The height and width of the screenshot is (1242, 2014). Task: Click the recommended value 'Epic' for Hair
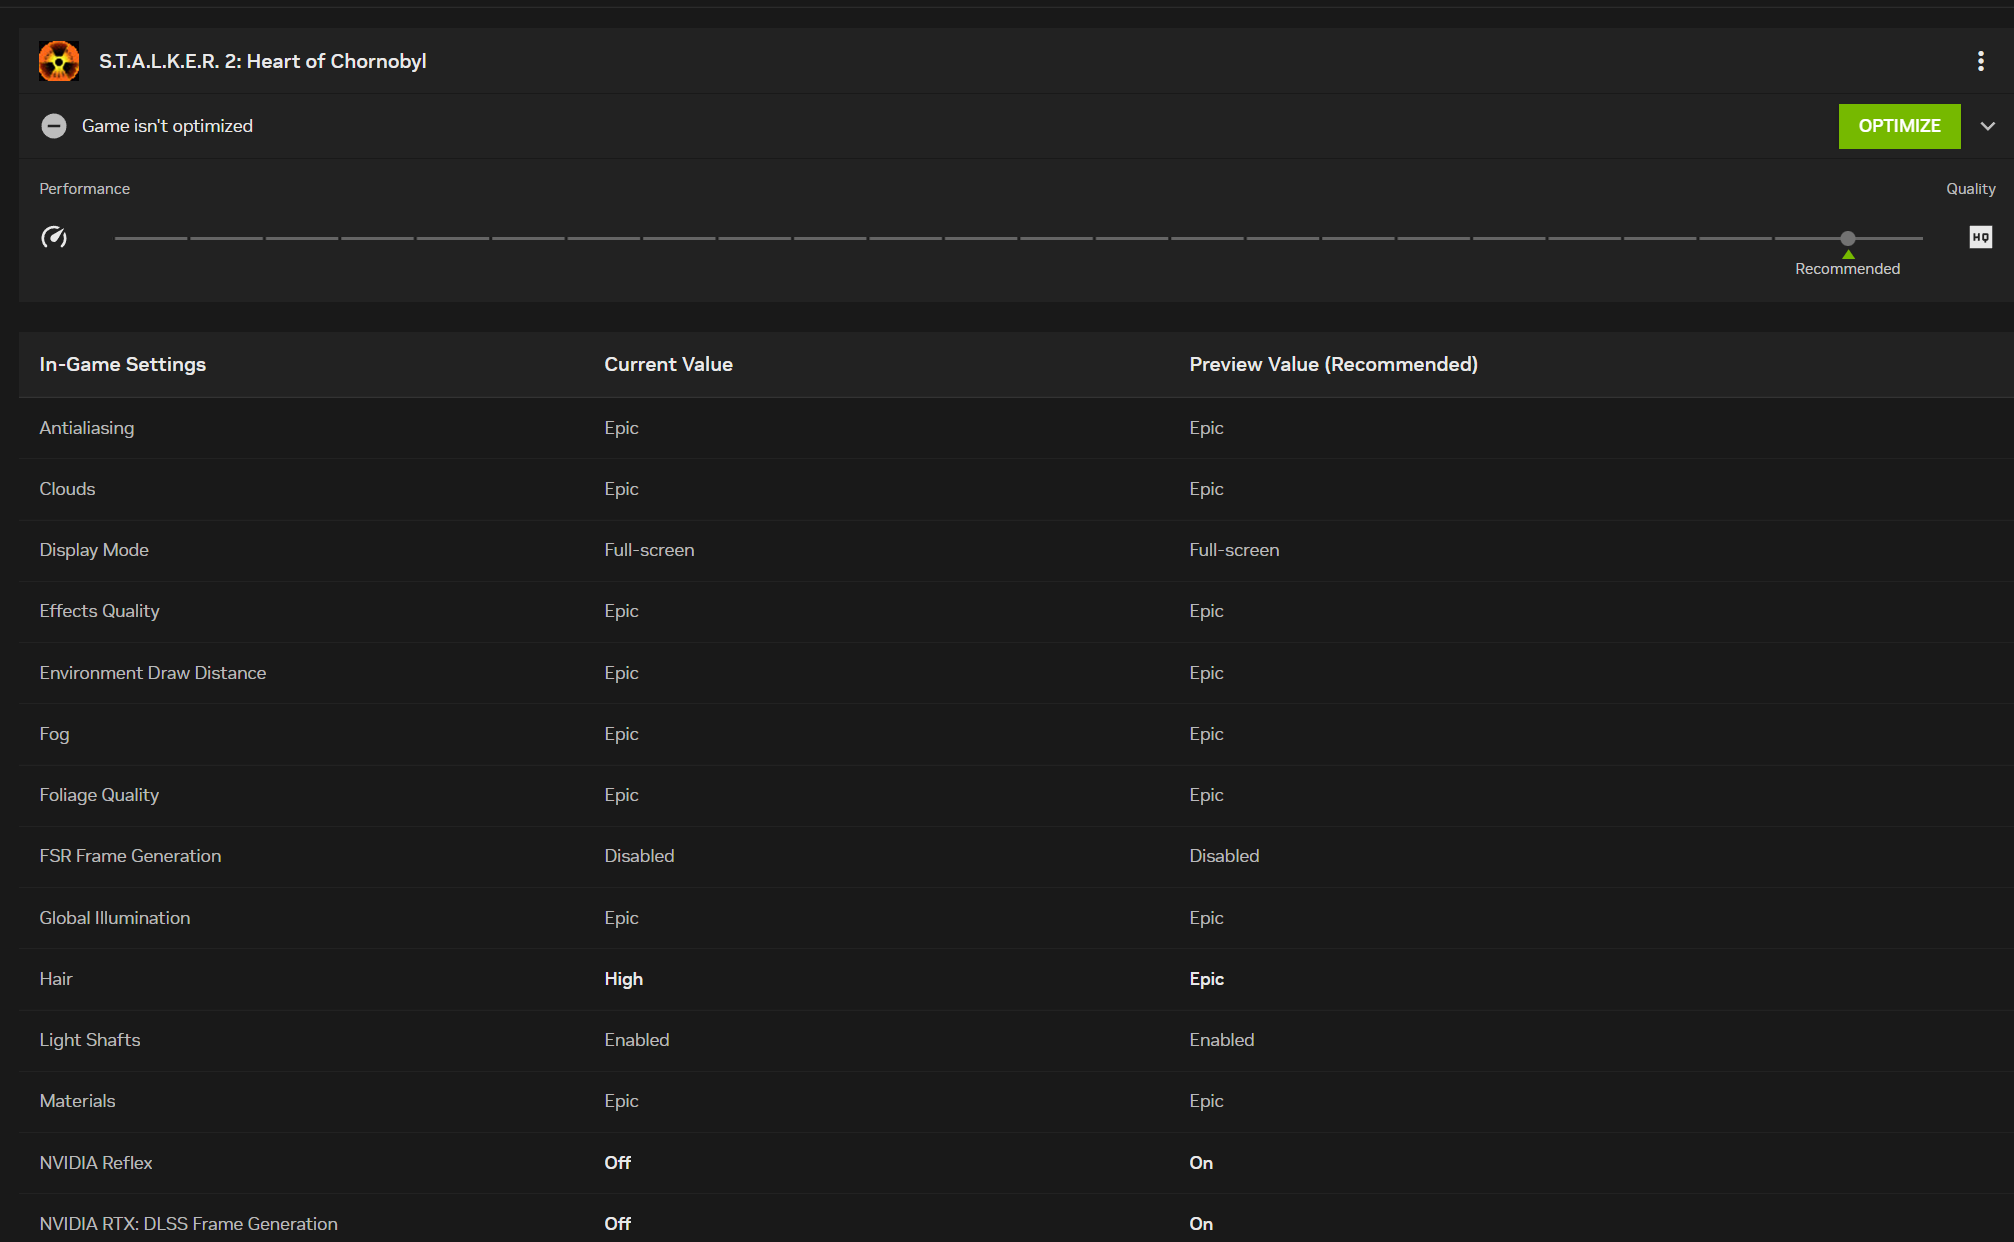[1206, 979]
